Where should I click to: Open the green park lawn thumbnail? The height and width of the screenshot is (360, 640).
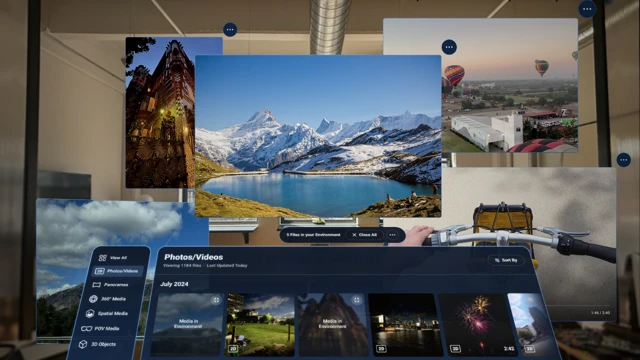tap(261, 325)
